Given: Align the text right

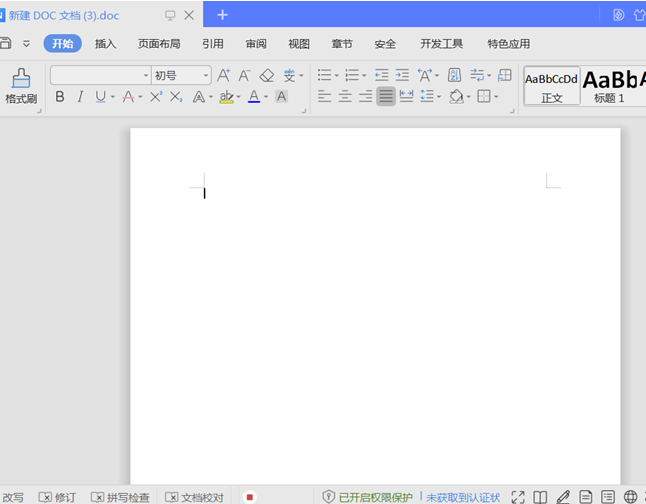Looking at the screenshot, I should (365, 96).
